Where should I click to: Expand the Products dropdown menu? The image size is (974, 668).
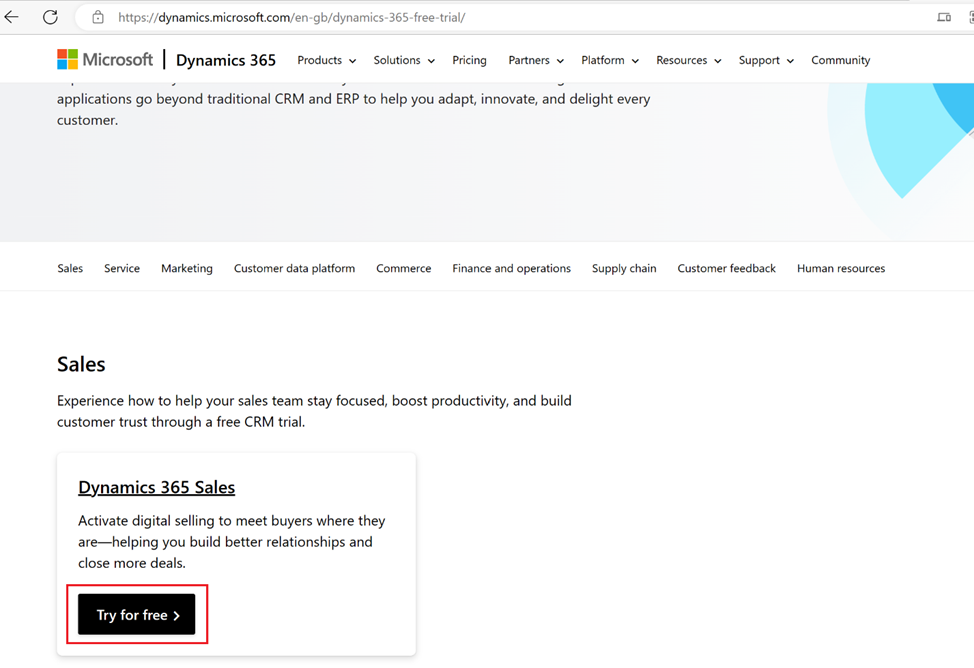click(x=327, y=60)
